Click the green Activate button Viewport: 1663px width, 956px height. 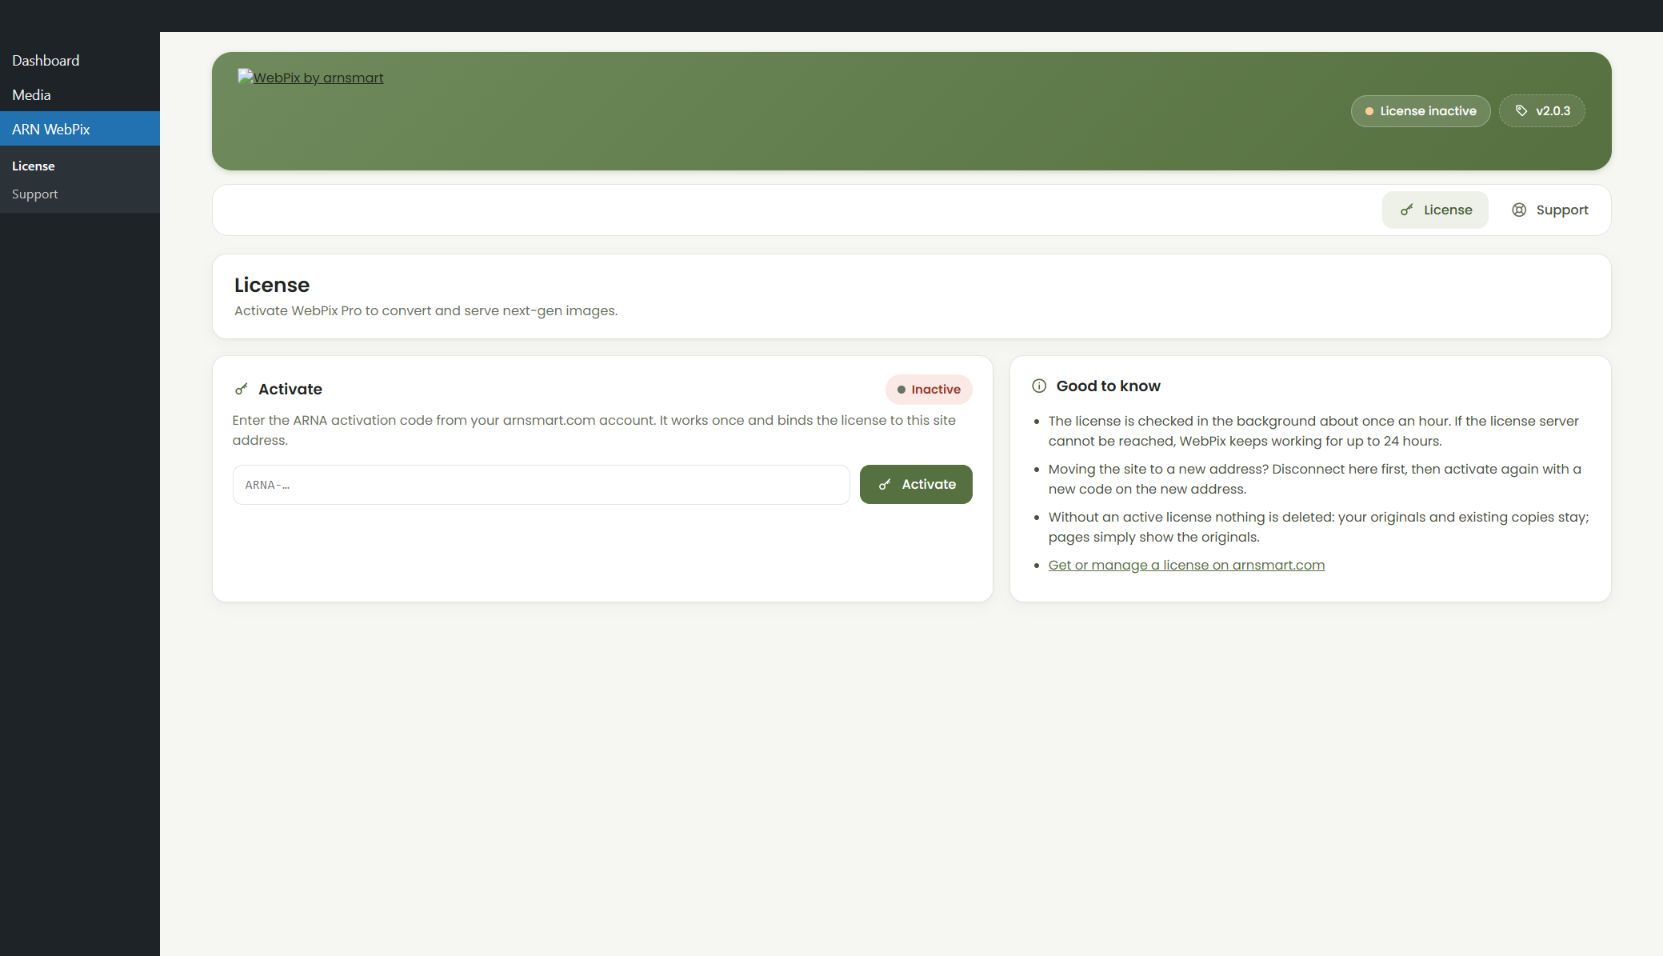point(916,484)
